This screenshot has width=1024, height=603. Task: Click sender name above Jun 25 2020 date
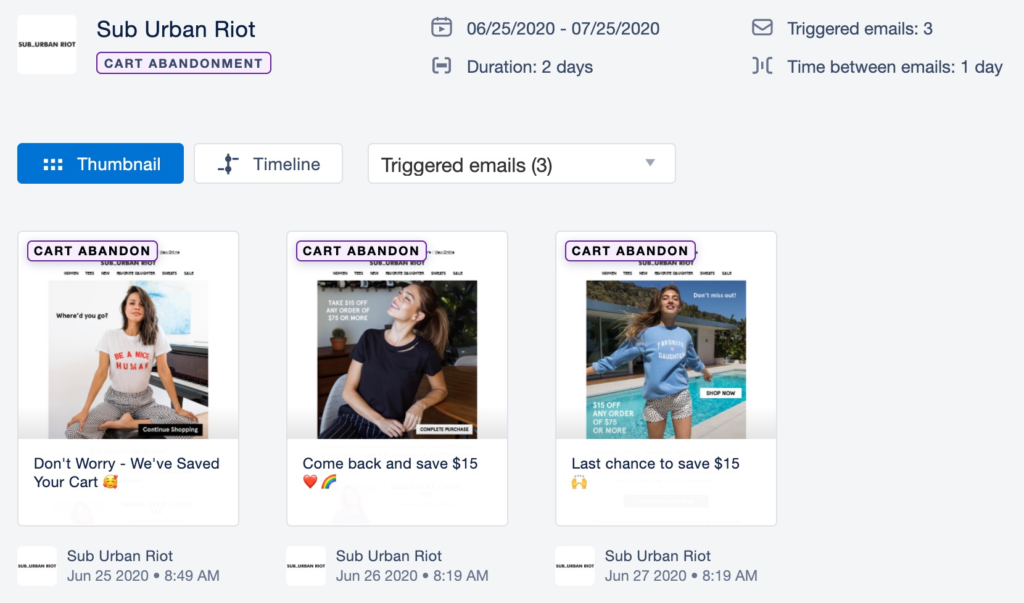[x=120, y=556]
